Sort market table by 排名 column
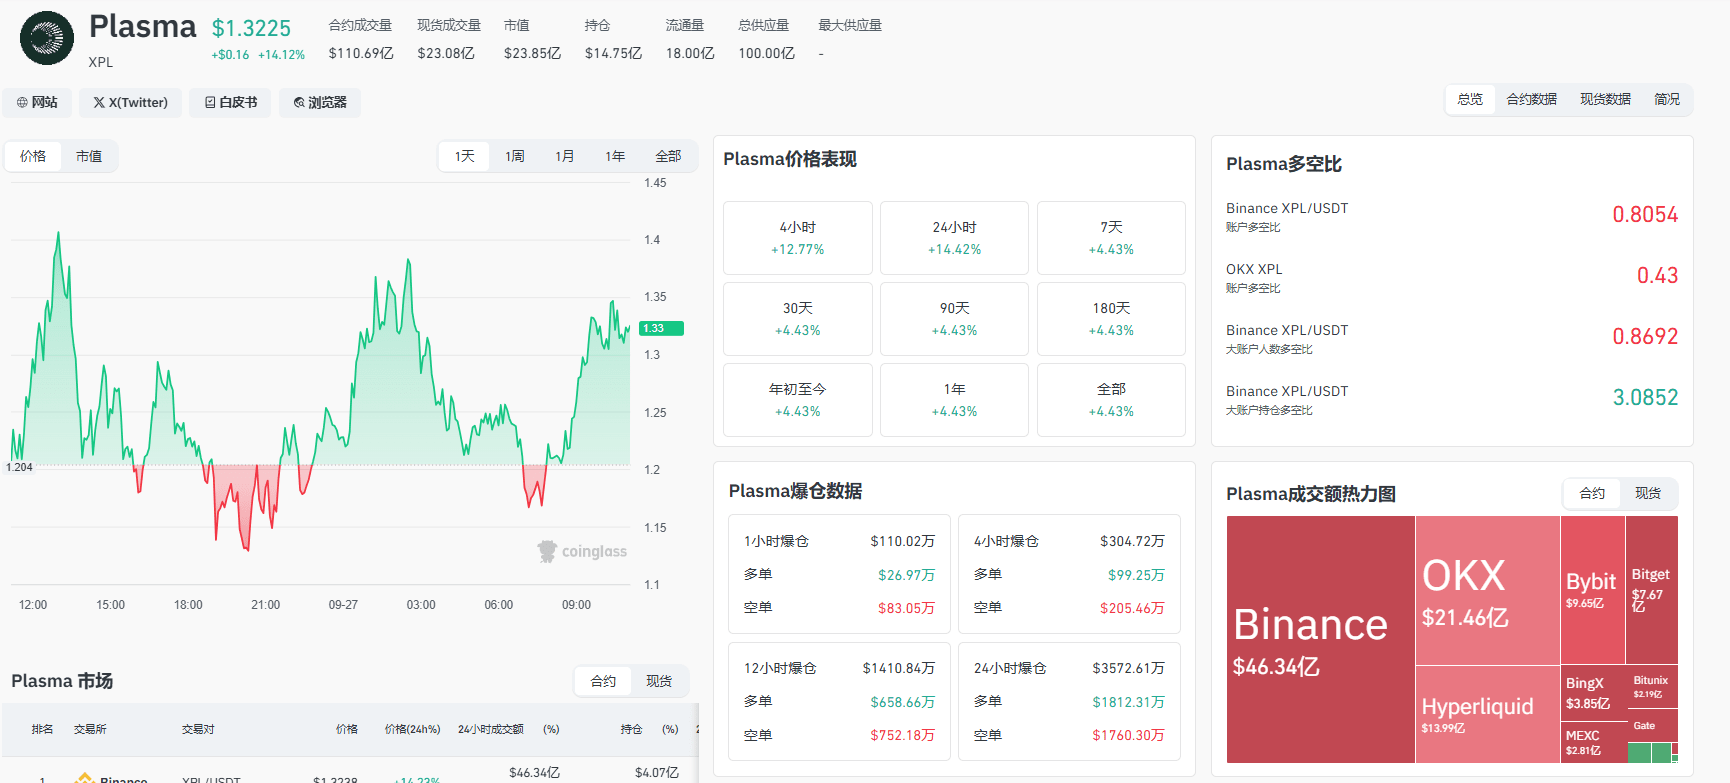Screen dimensions: 1730x783 click(x=42, y=729)
